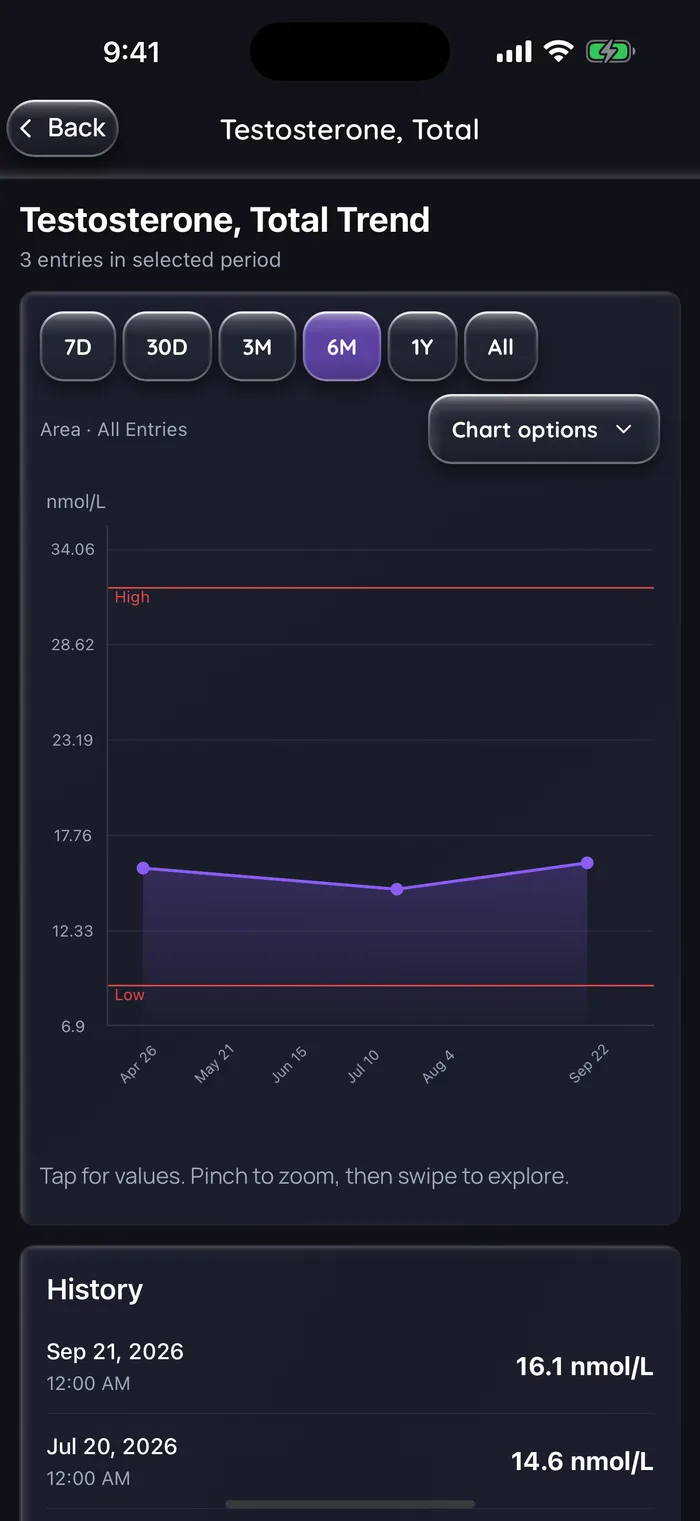
Task: Tap the Jul 10 x-axis label
Action: (363, 1067)
